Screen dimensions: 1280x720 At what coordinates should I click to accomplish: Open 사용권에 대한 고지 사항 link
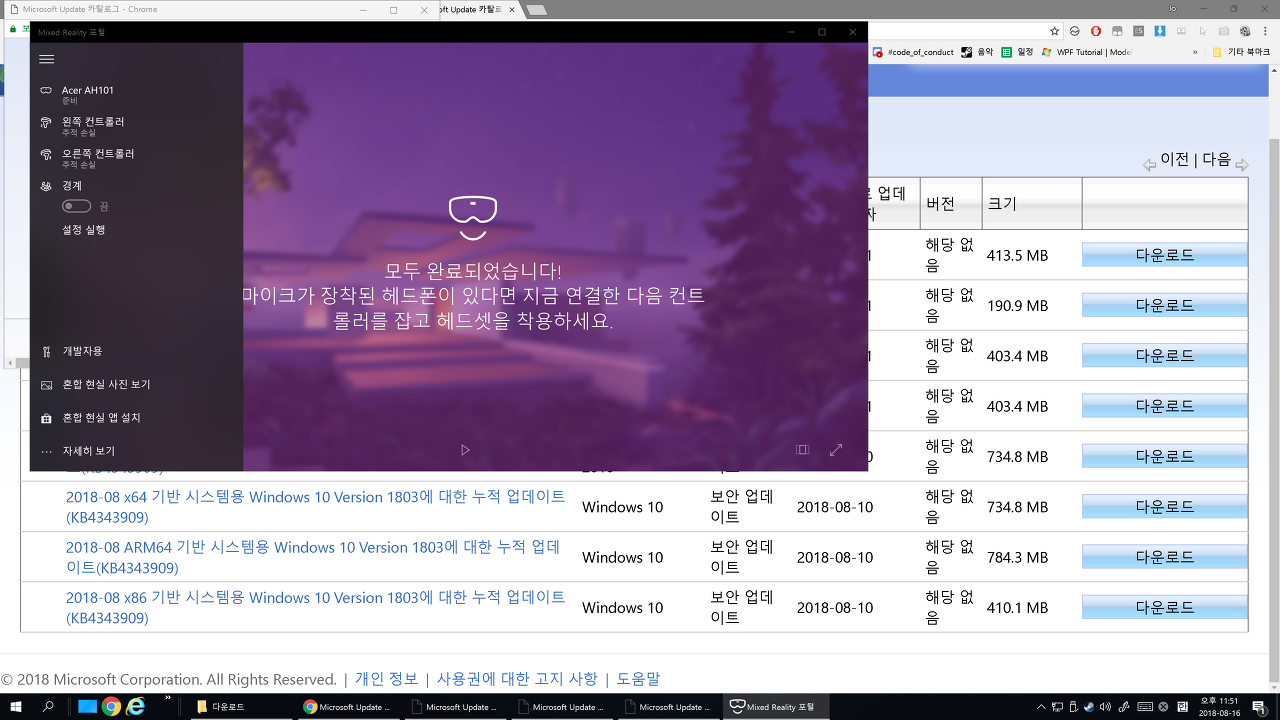click(x=517, y=679)
